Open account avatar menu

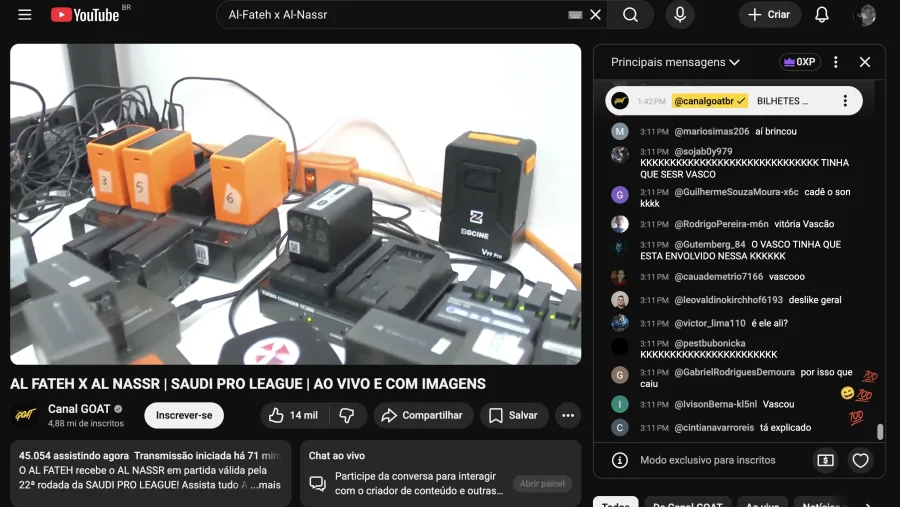click(x=865, y=14)
